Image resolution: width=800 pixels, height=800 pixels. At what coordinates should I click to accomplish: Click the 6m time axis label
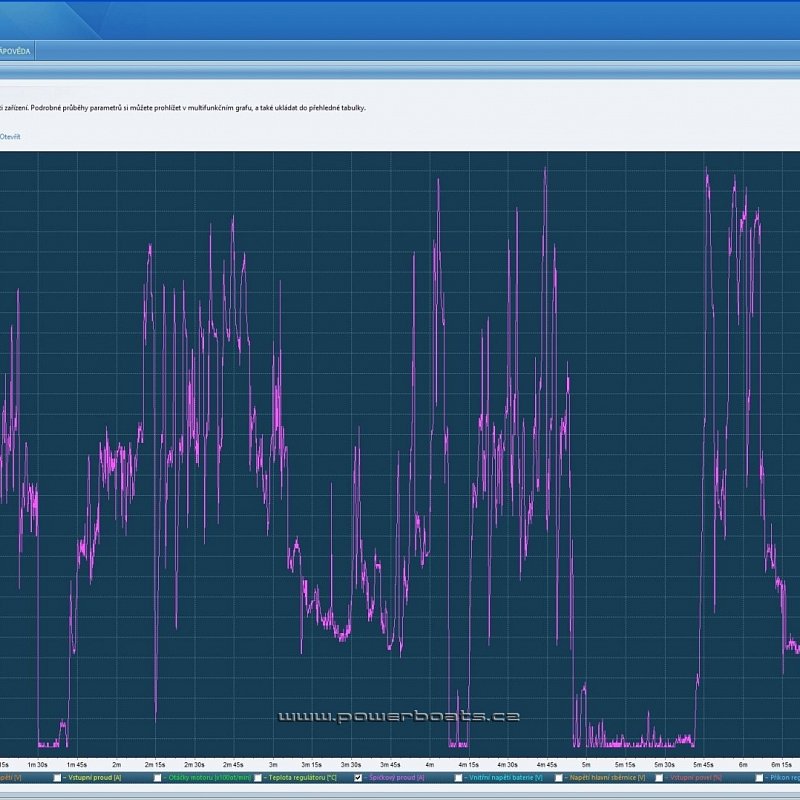pos(743,763)
